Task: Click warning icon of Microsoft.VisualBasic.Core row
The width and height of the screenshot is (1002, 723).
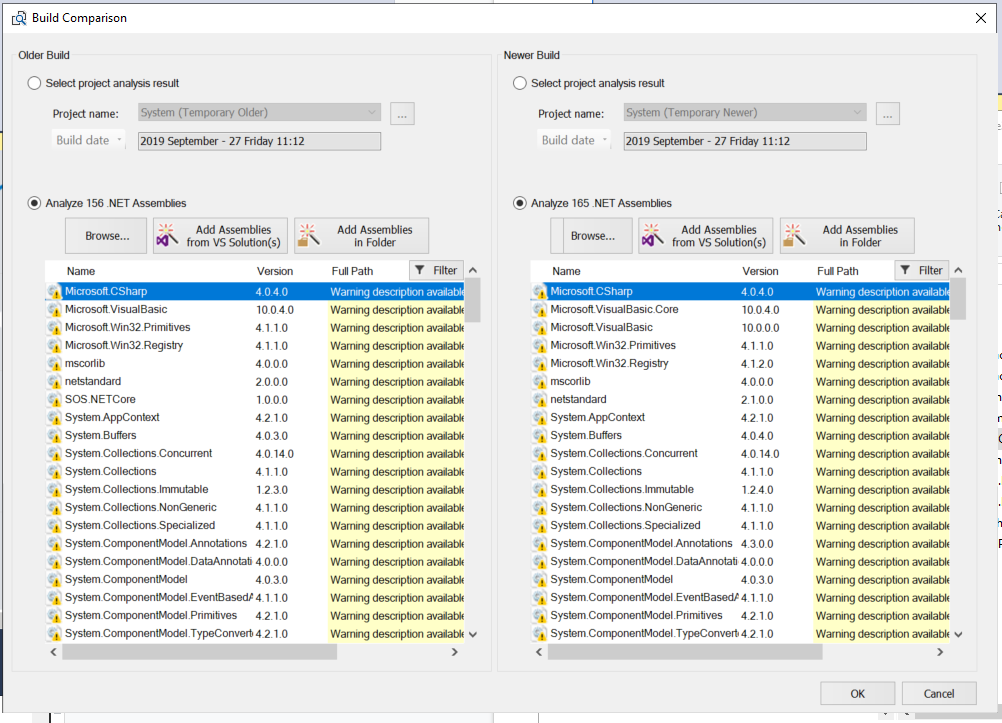Action: (x=540, y=310)
